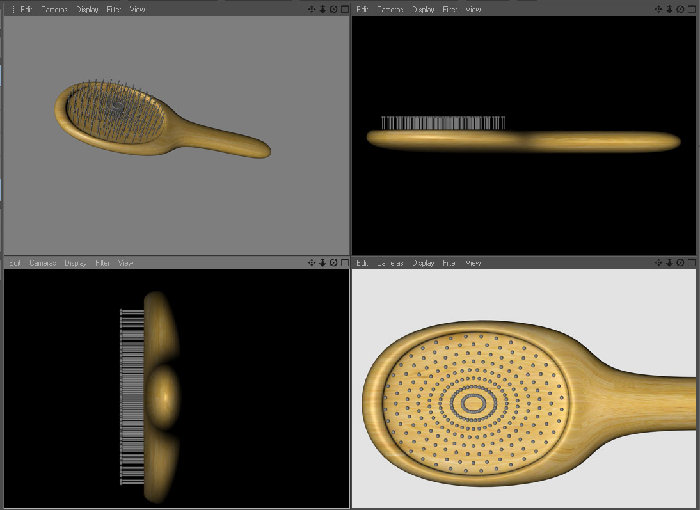
Task: Click the zoom-camera arrow icon in the perspective viewport
Action: tap(323, 9)
